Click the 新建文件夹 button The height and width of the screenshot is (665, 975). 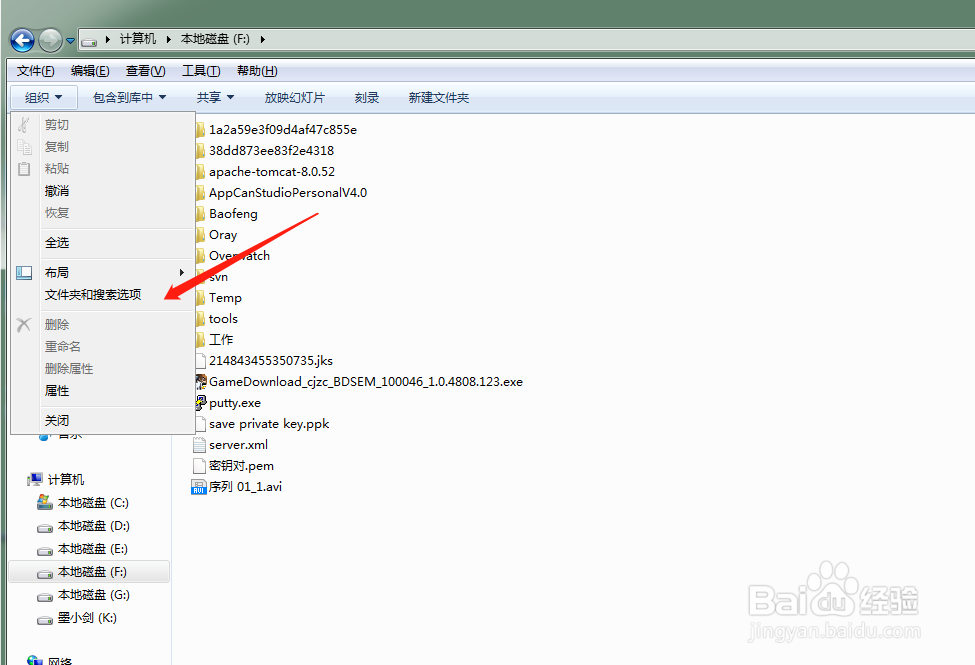pos(438,98)
